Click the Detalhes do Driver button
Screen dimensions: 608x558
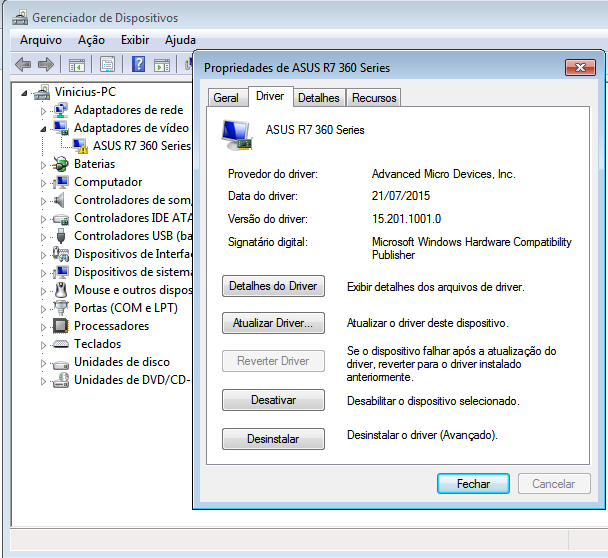coord(273,286)
